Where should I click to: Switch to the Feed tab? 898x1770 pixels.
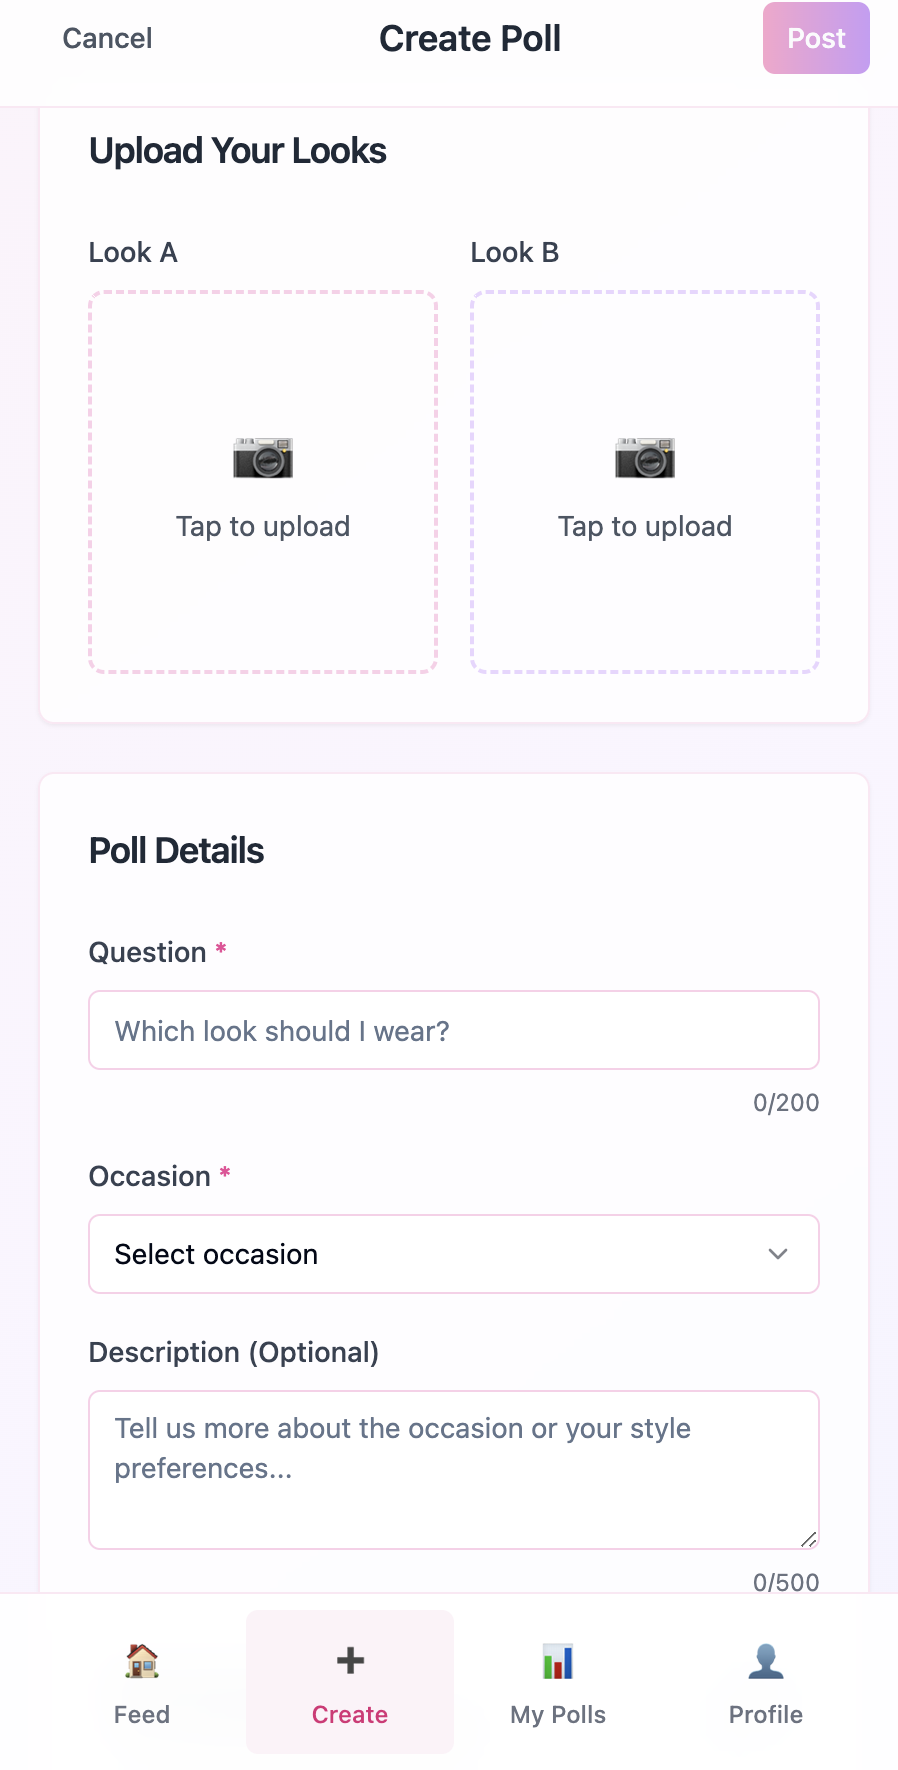142,1682
